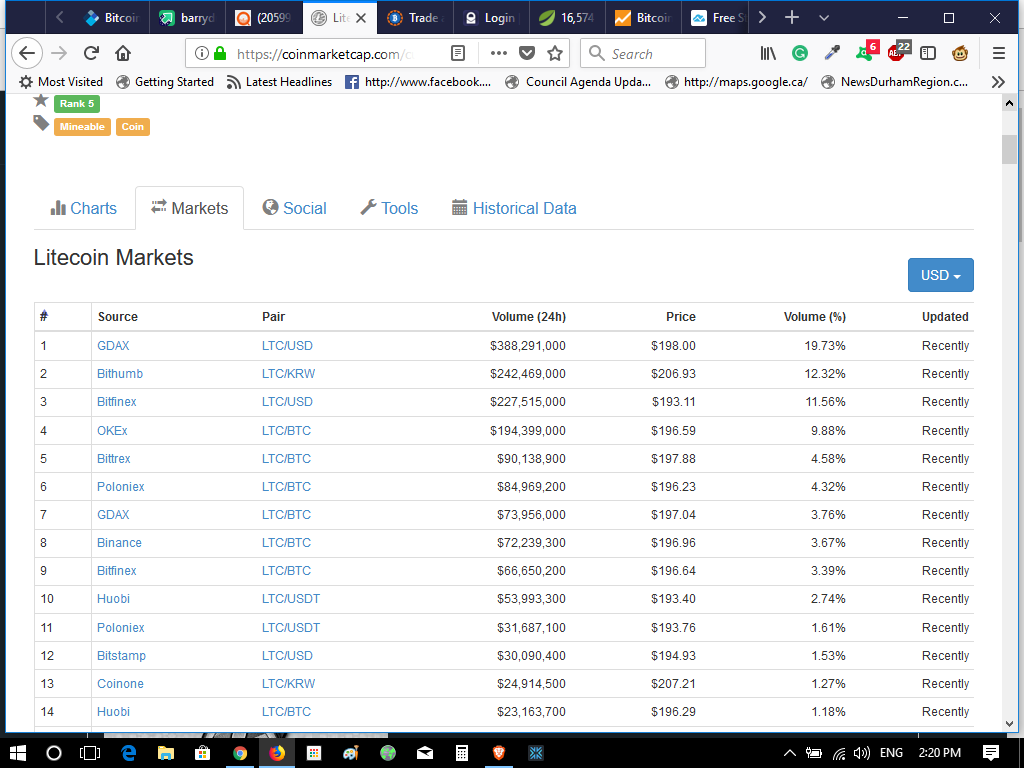Screen dimensions: 1024x768
Task: Click the Rank 5 badge
Action: [76, 103]
